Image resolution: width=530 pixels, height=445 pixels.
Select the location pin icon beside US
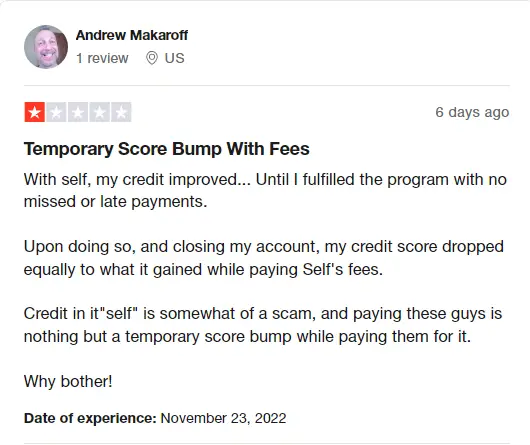click(x=152, y=58)
